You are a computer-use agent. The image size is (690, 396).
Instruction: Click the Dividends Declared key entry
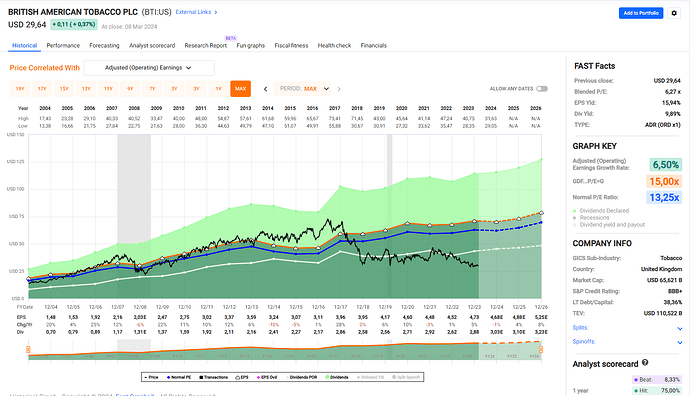(601, 211)
